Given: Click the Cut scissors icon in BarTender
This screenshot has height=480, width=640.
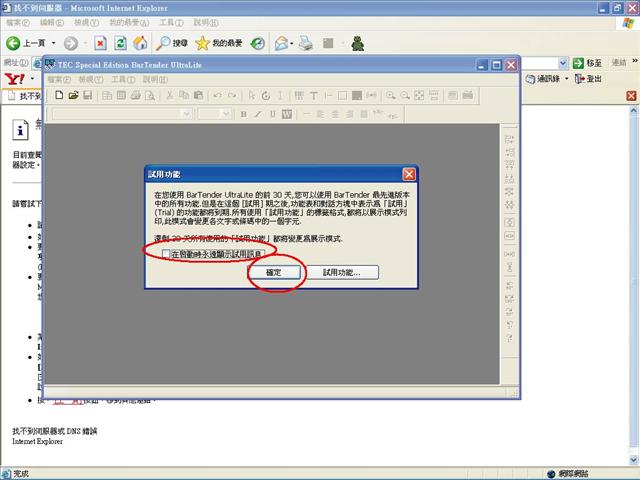Looking at the screenshot, I should tap(169, 95).
